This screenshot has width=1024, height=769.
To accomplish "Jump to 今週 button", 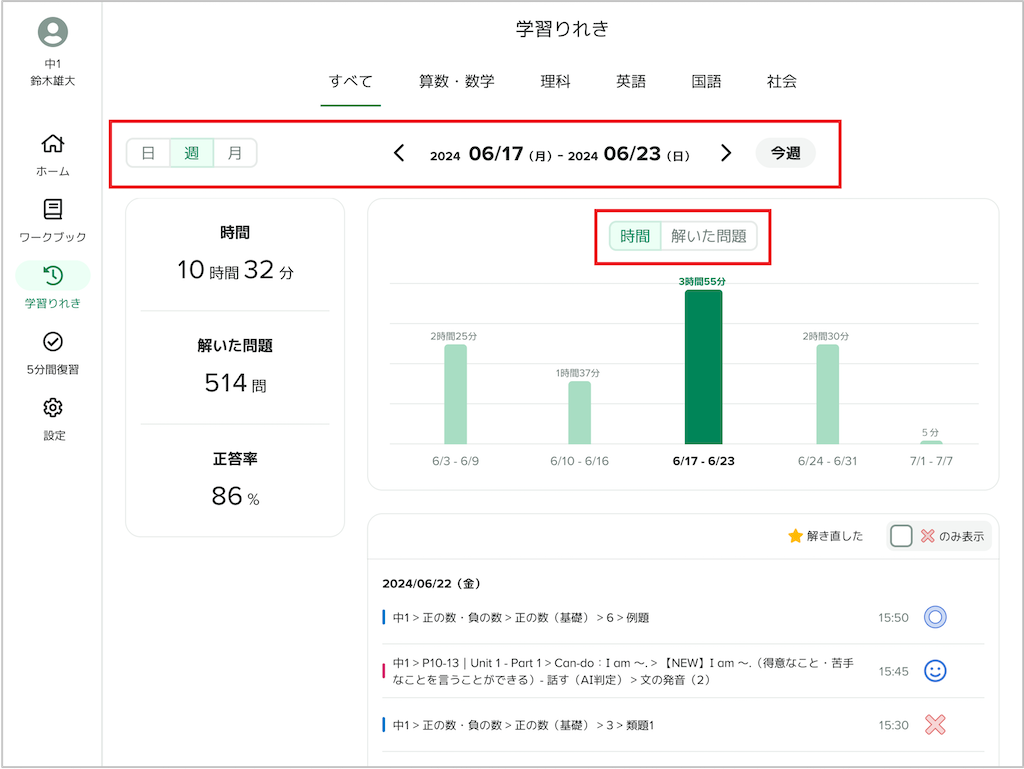I will pyautogui.click(x=786, y=153).
